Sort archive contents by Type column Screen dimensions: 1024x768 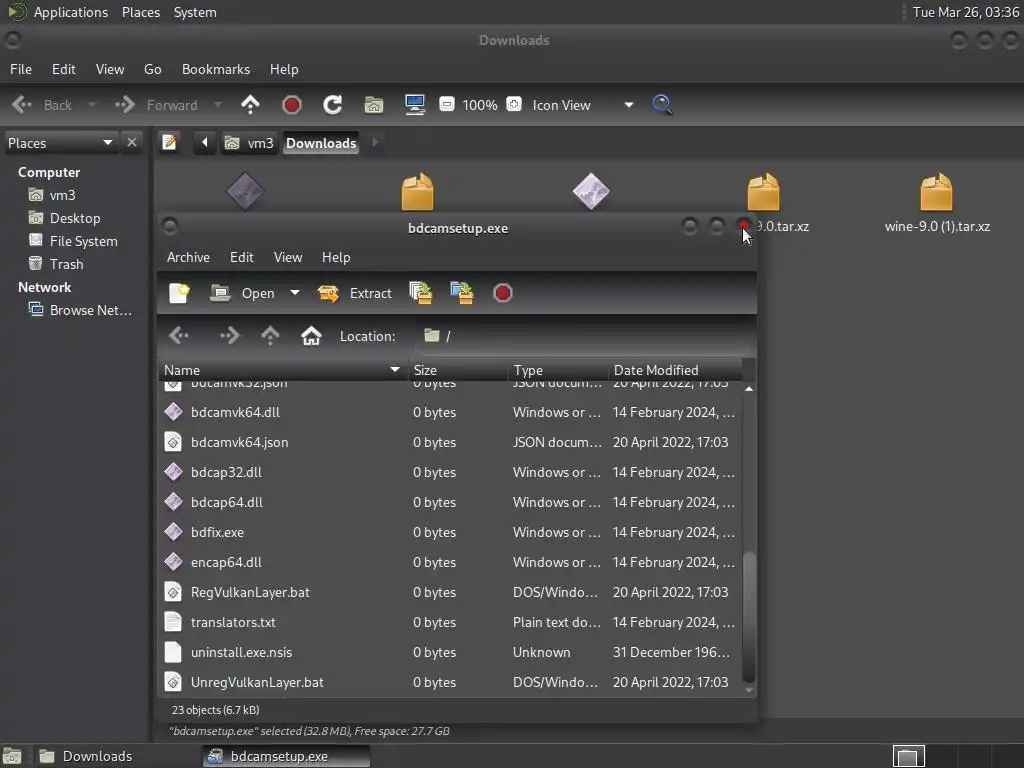pyautogui.click(x=558, y=370)
